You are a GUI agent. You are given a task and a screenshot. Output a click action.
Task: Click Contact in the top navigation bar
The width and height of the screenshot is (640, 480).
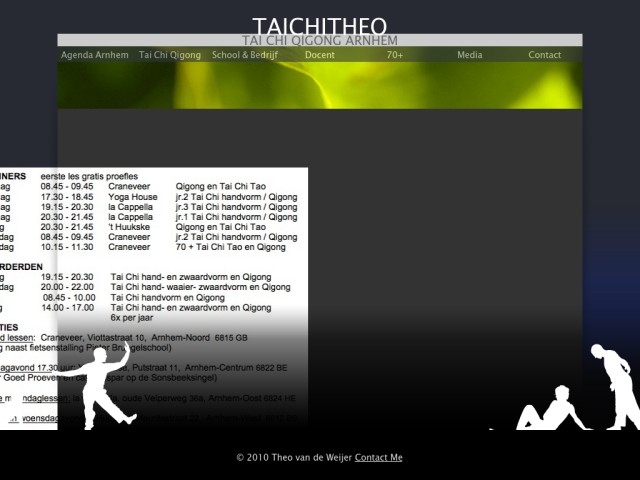(x=545, y=55)
